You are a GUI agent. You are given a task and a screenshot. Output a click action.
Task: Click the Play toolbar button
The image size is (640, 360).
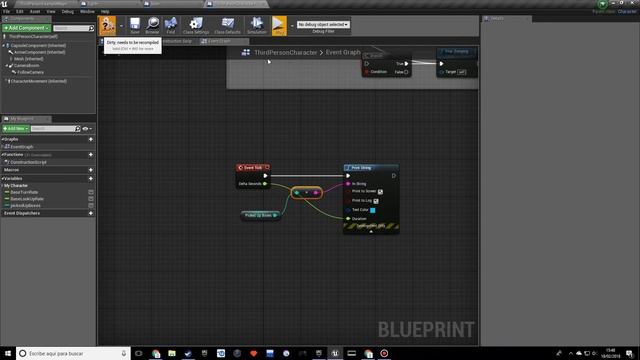click(279, 26)
